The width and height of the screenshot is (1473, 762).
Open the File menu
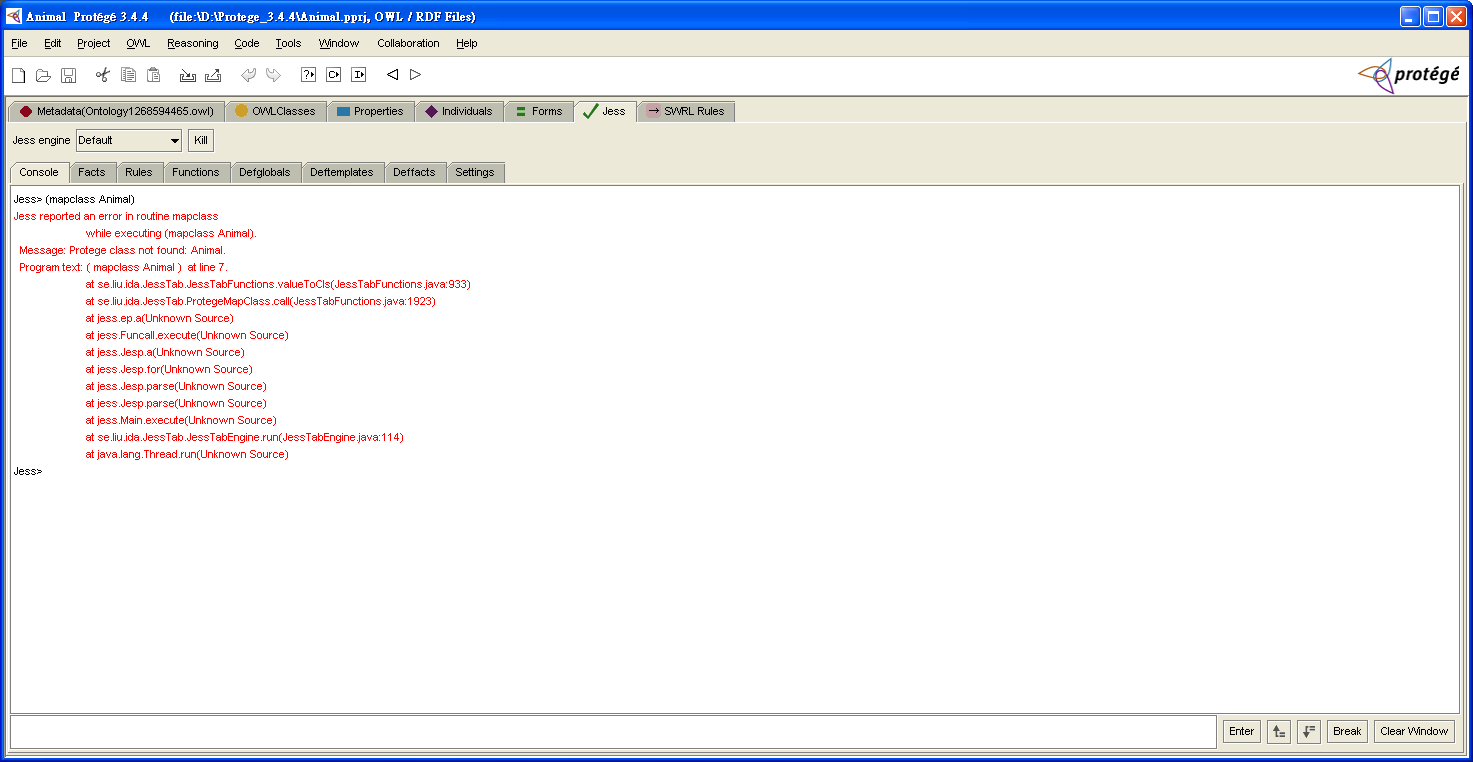[x=19, y=43]
